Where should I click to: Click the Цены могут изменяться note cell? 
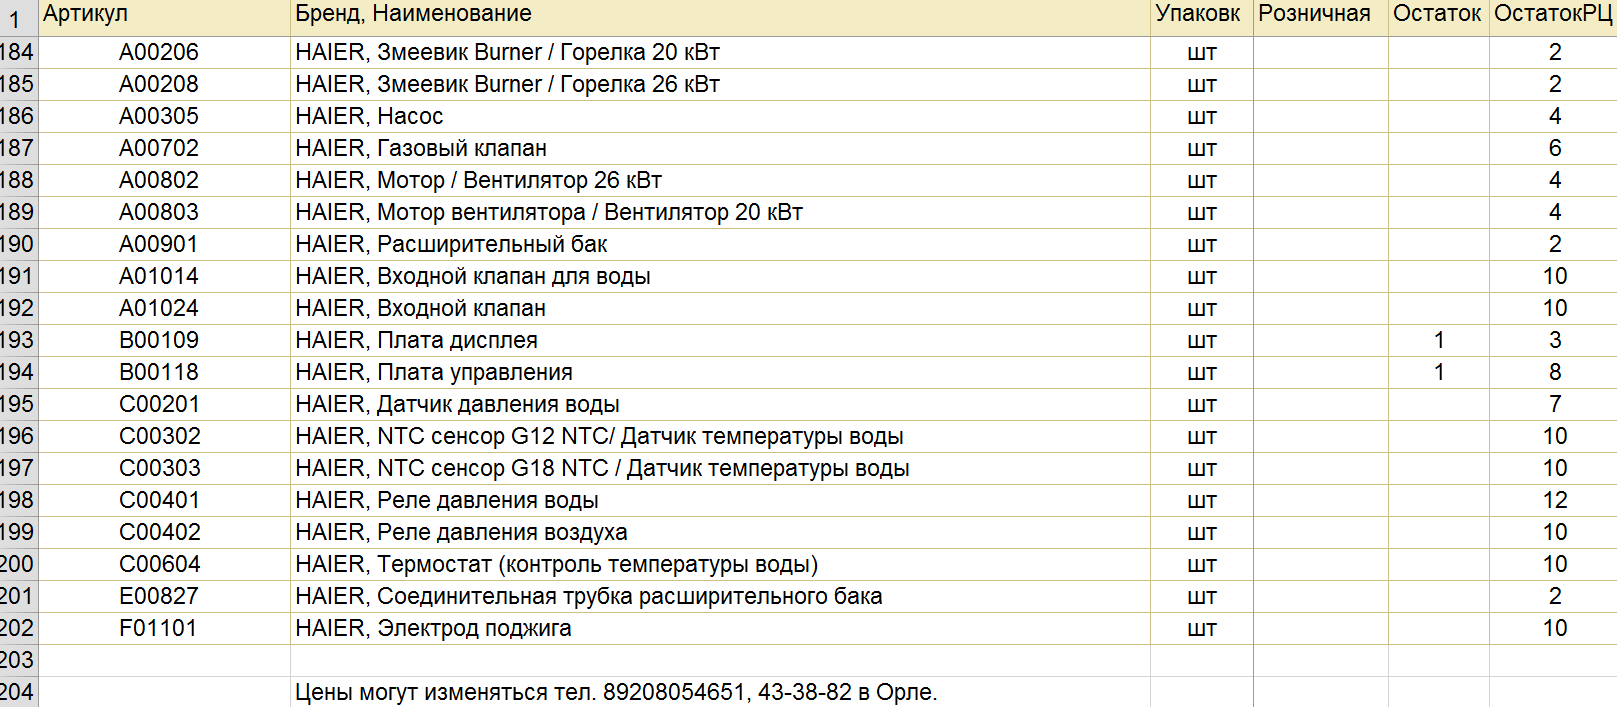click(x=720, y=692)
